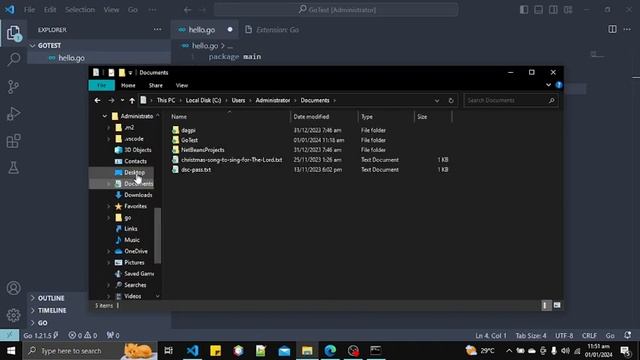The height and width of the screenshot is (360, 640).
Task: Open recent locations dropdown in File Explorer
Action: point(122,100)
